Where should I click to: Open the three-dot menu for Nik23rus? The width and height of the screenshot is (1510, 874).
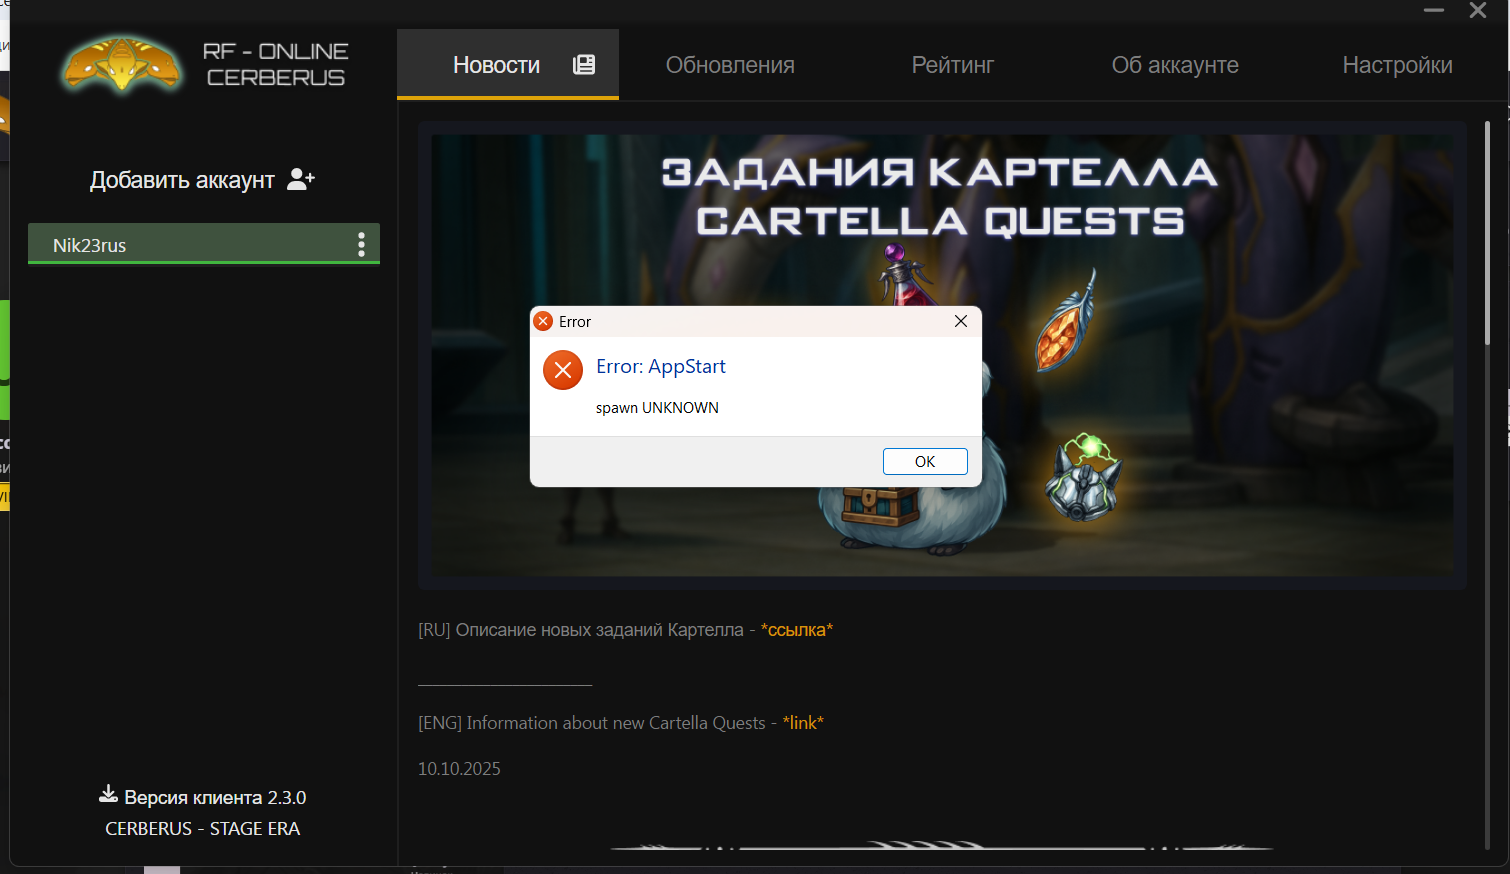[361, 245]
